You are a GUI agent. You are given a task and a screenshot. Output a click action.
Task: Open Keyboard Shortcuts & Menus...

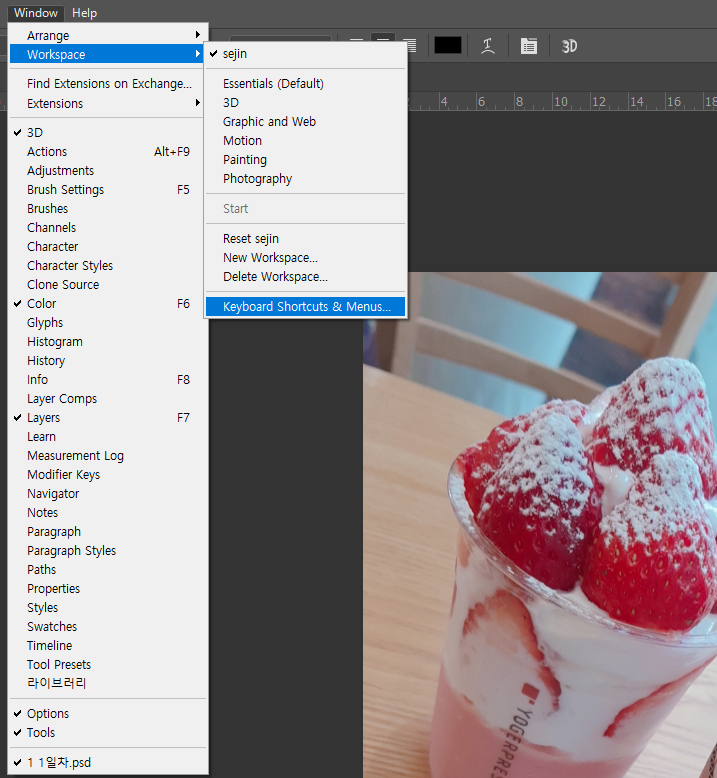[306, 307]
